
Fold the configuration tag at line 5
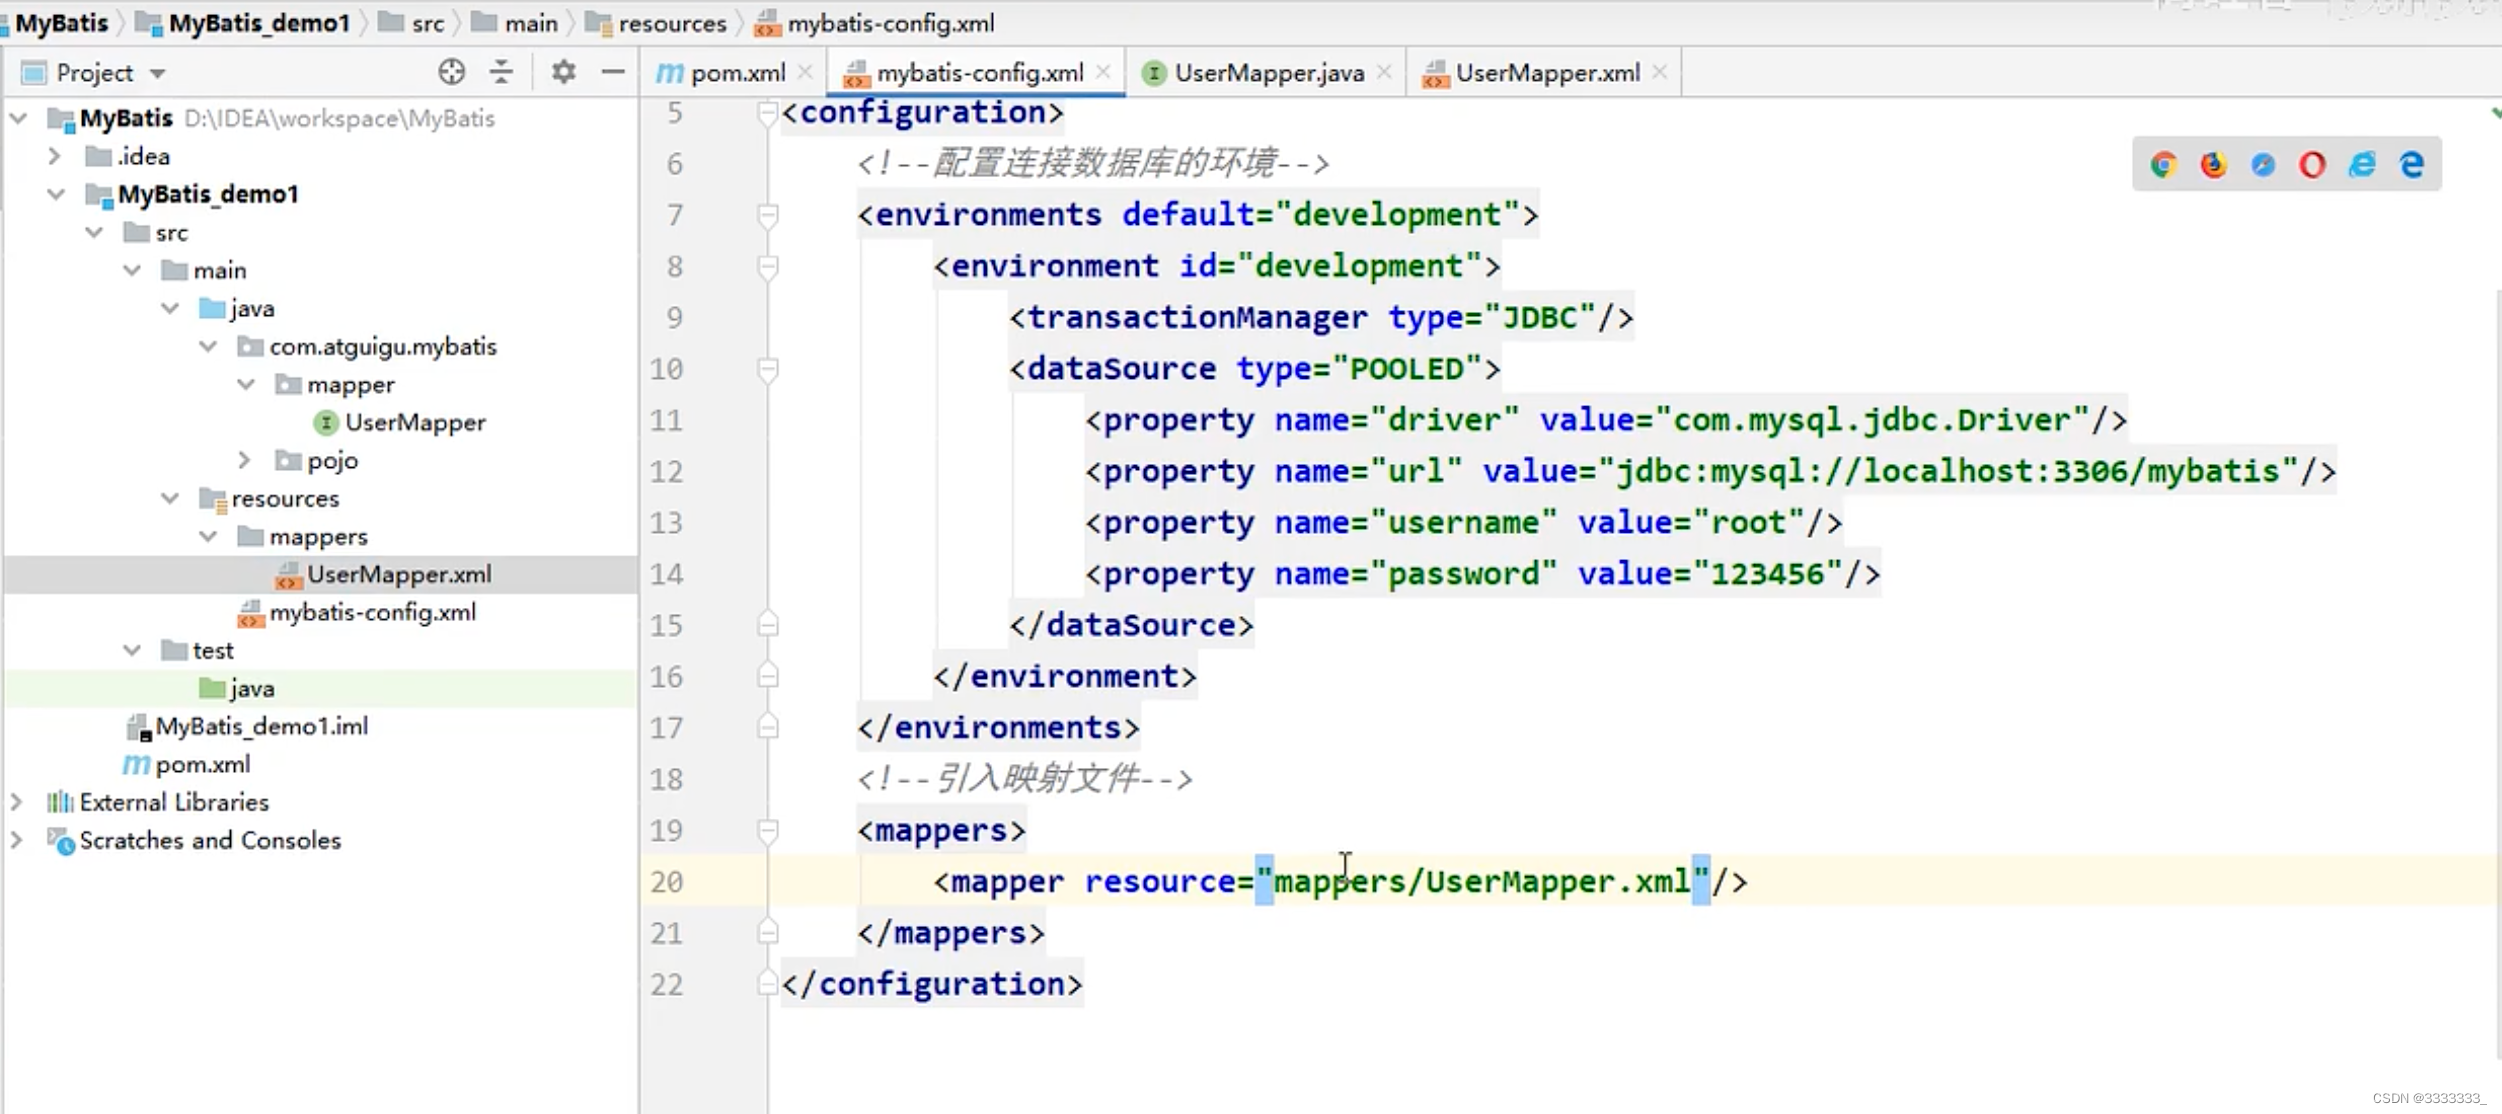click(768, 112)
